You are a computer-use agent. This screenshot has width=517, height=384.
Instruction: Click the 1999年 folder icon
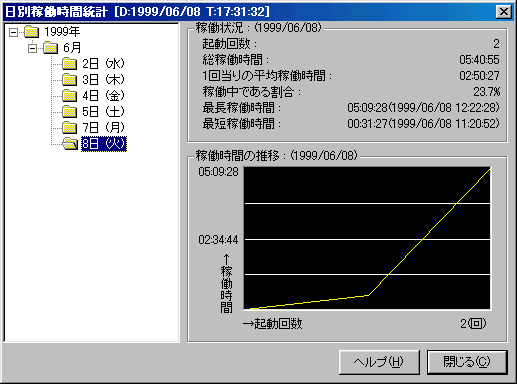(x=32, y=32)
